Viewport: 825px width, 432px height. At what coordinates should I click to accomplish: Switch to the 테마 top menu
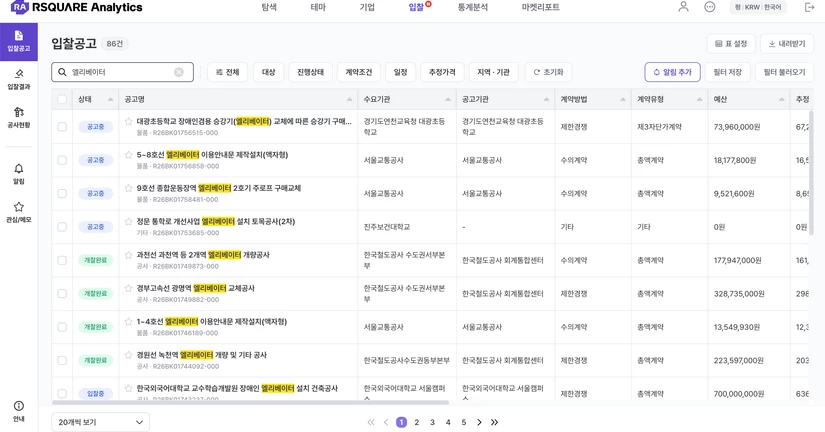click(x=318, y=7)
